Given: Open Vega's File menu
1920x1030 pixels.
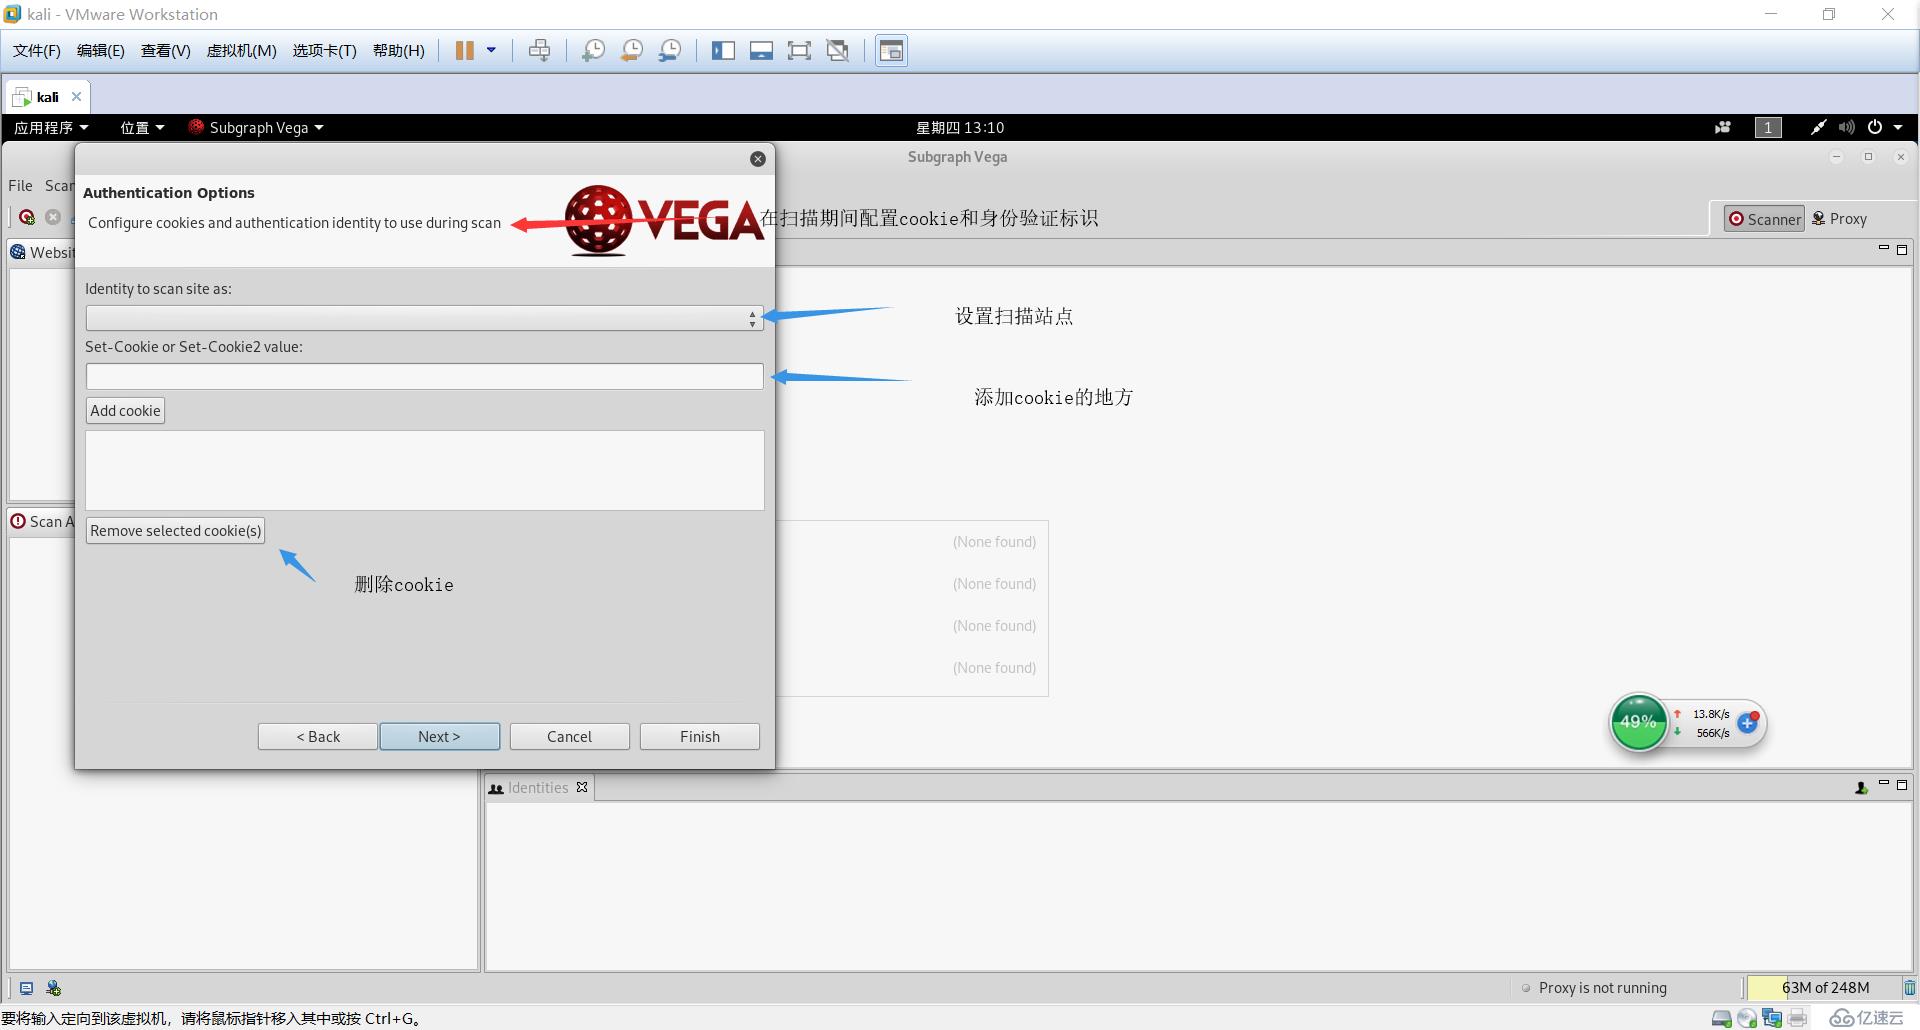Looking at the screenshot, I should 20,186.
